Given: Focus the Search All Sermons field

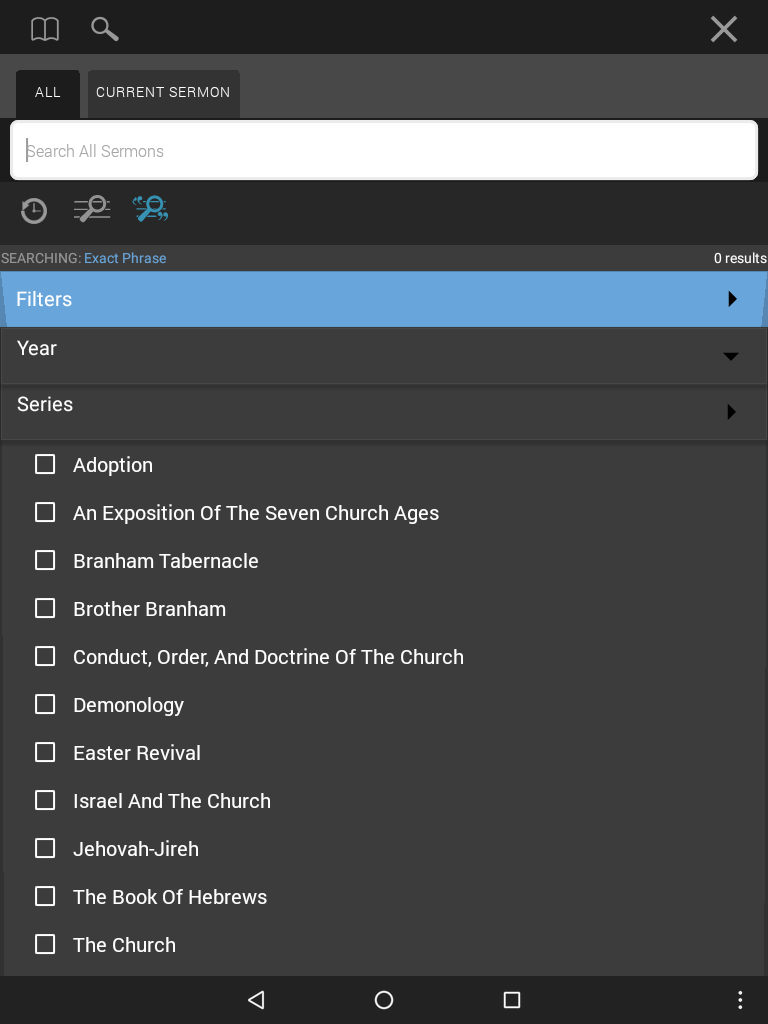Looking at the screenshot, I should point(384,150).
